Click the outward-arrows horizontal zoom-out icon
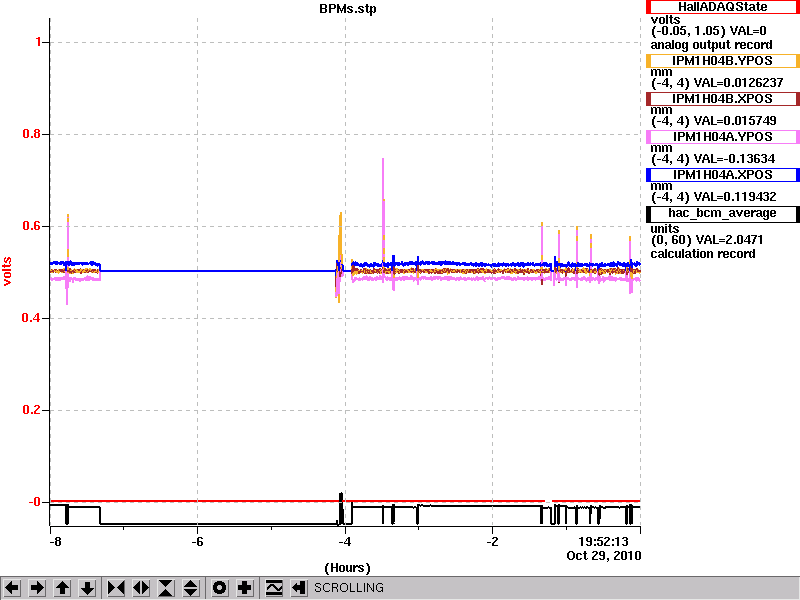 point(141,588)
